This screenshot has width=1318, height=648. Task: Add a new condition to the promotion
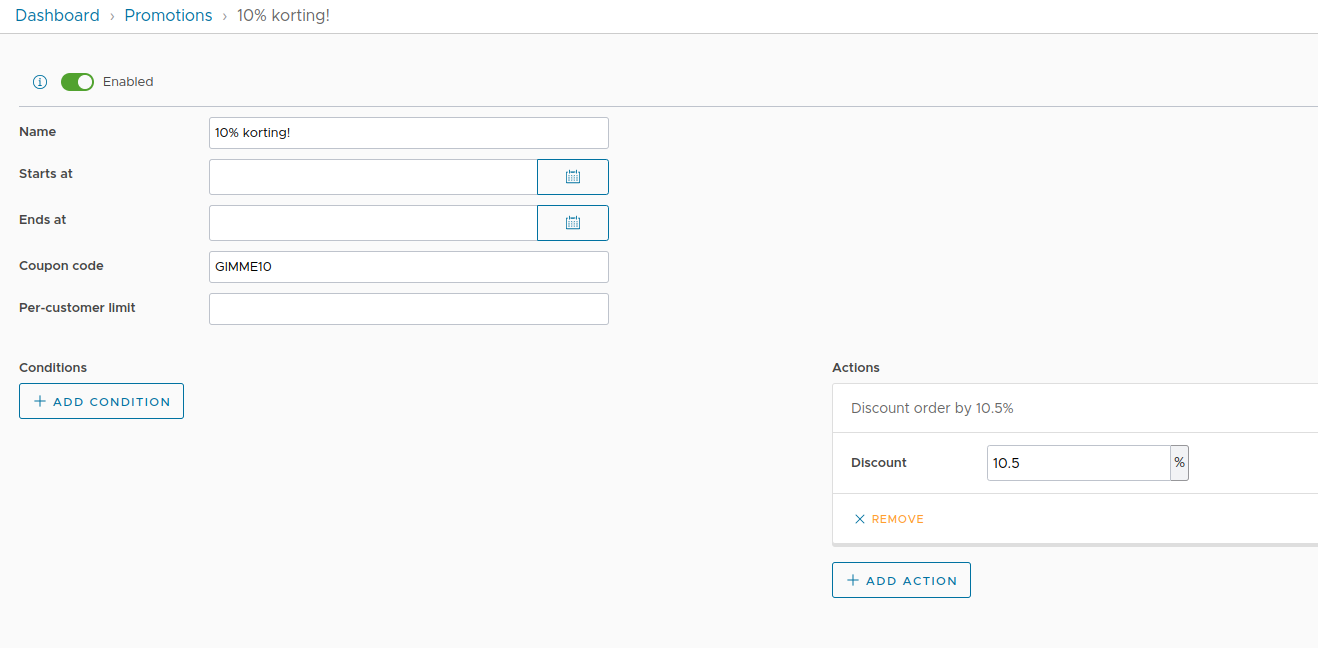tap(101, 401)
